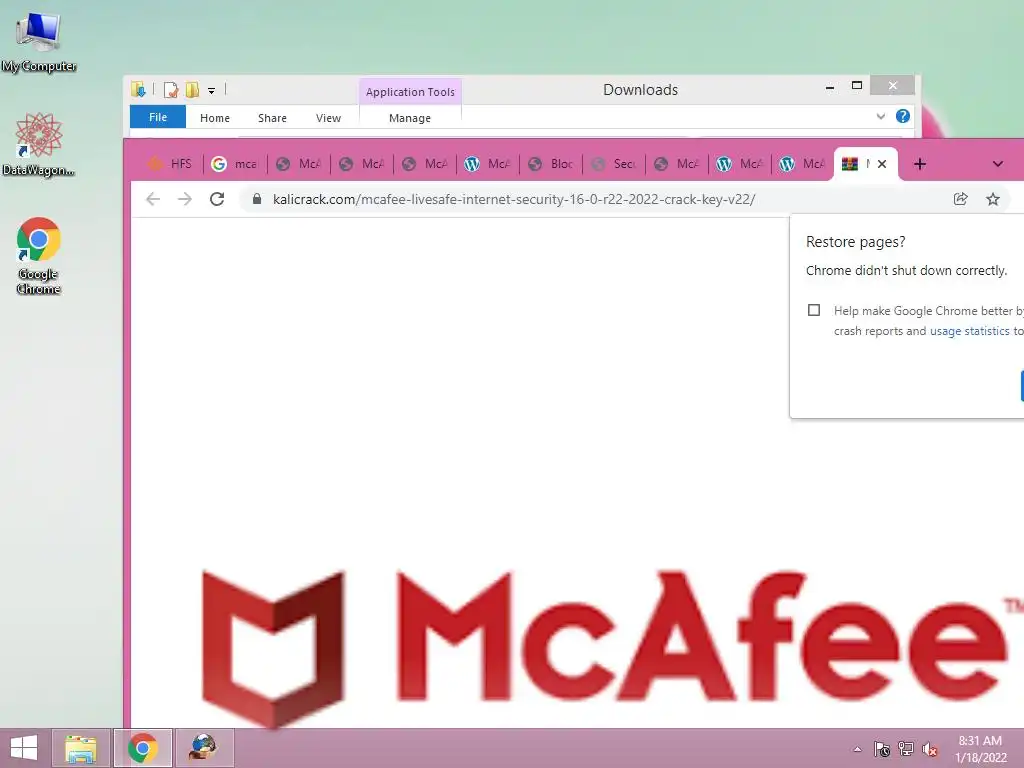Open network status tray icon
This screenshot has width=1024, height=768.
click(906, 749)
